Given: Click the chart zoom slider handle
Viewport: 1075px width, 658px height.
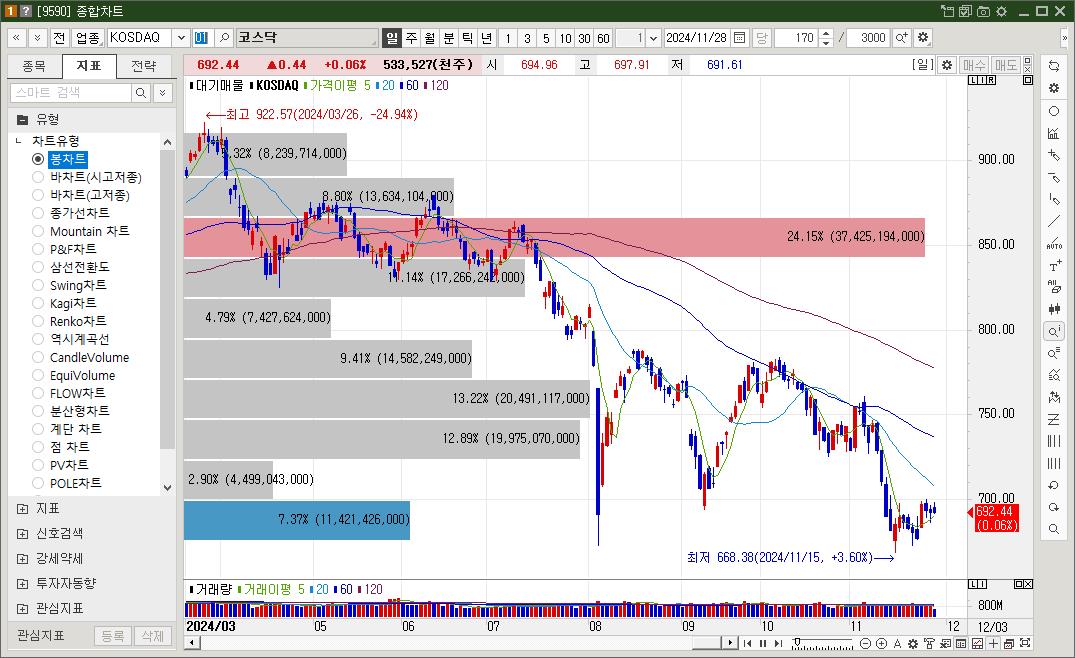Looking at the screenshot, I should (x=797, y=642).
